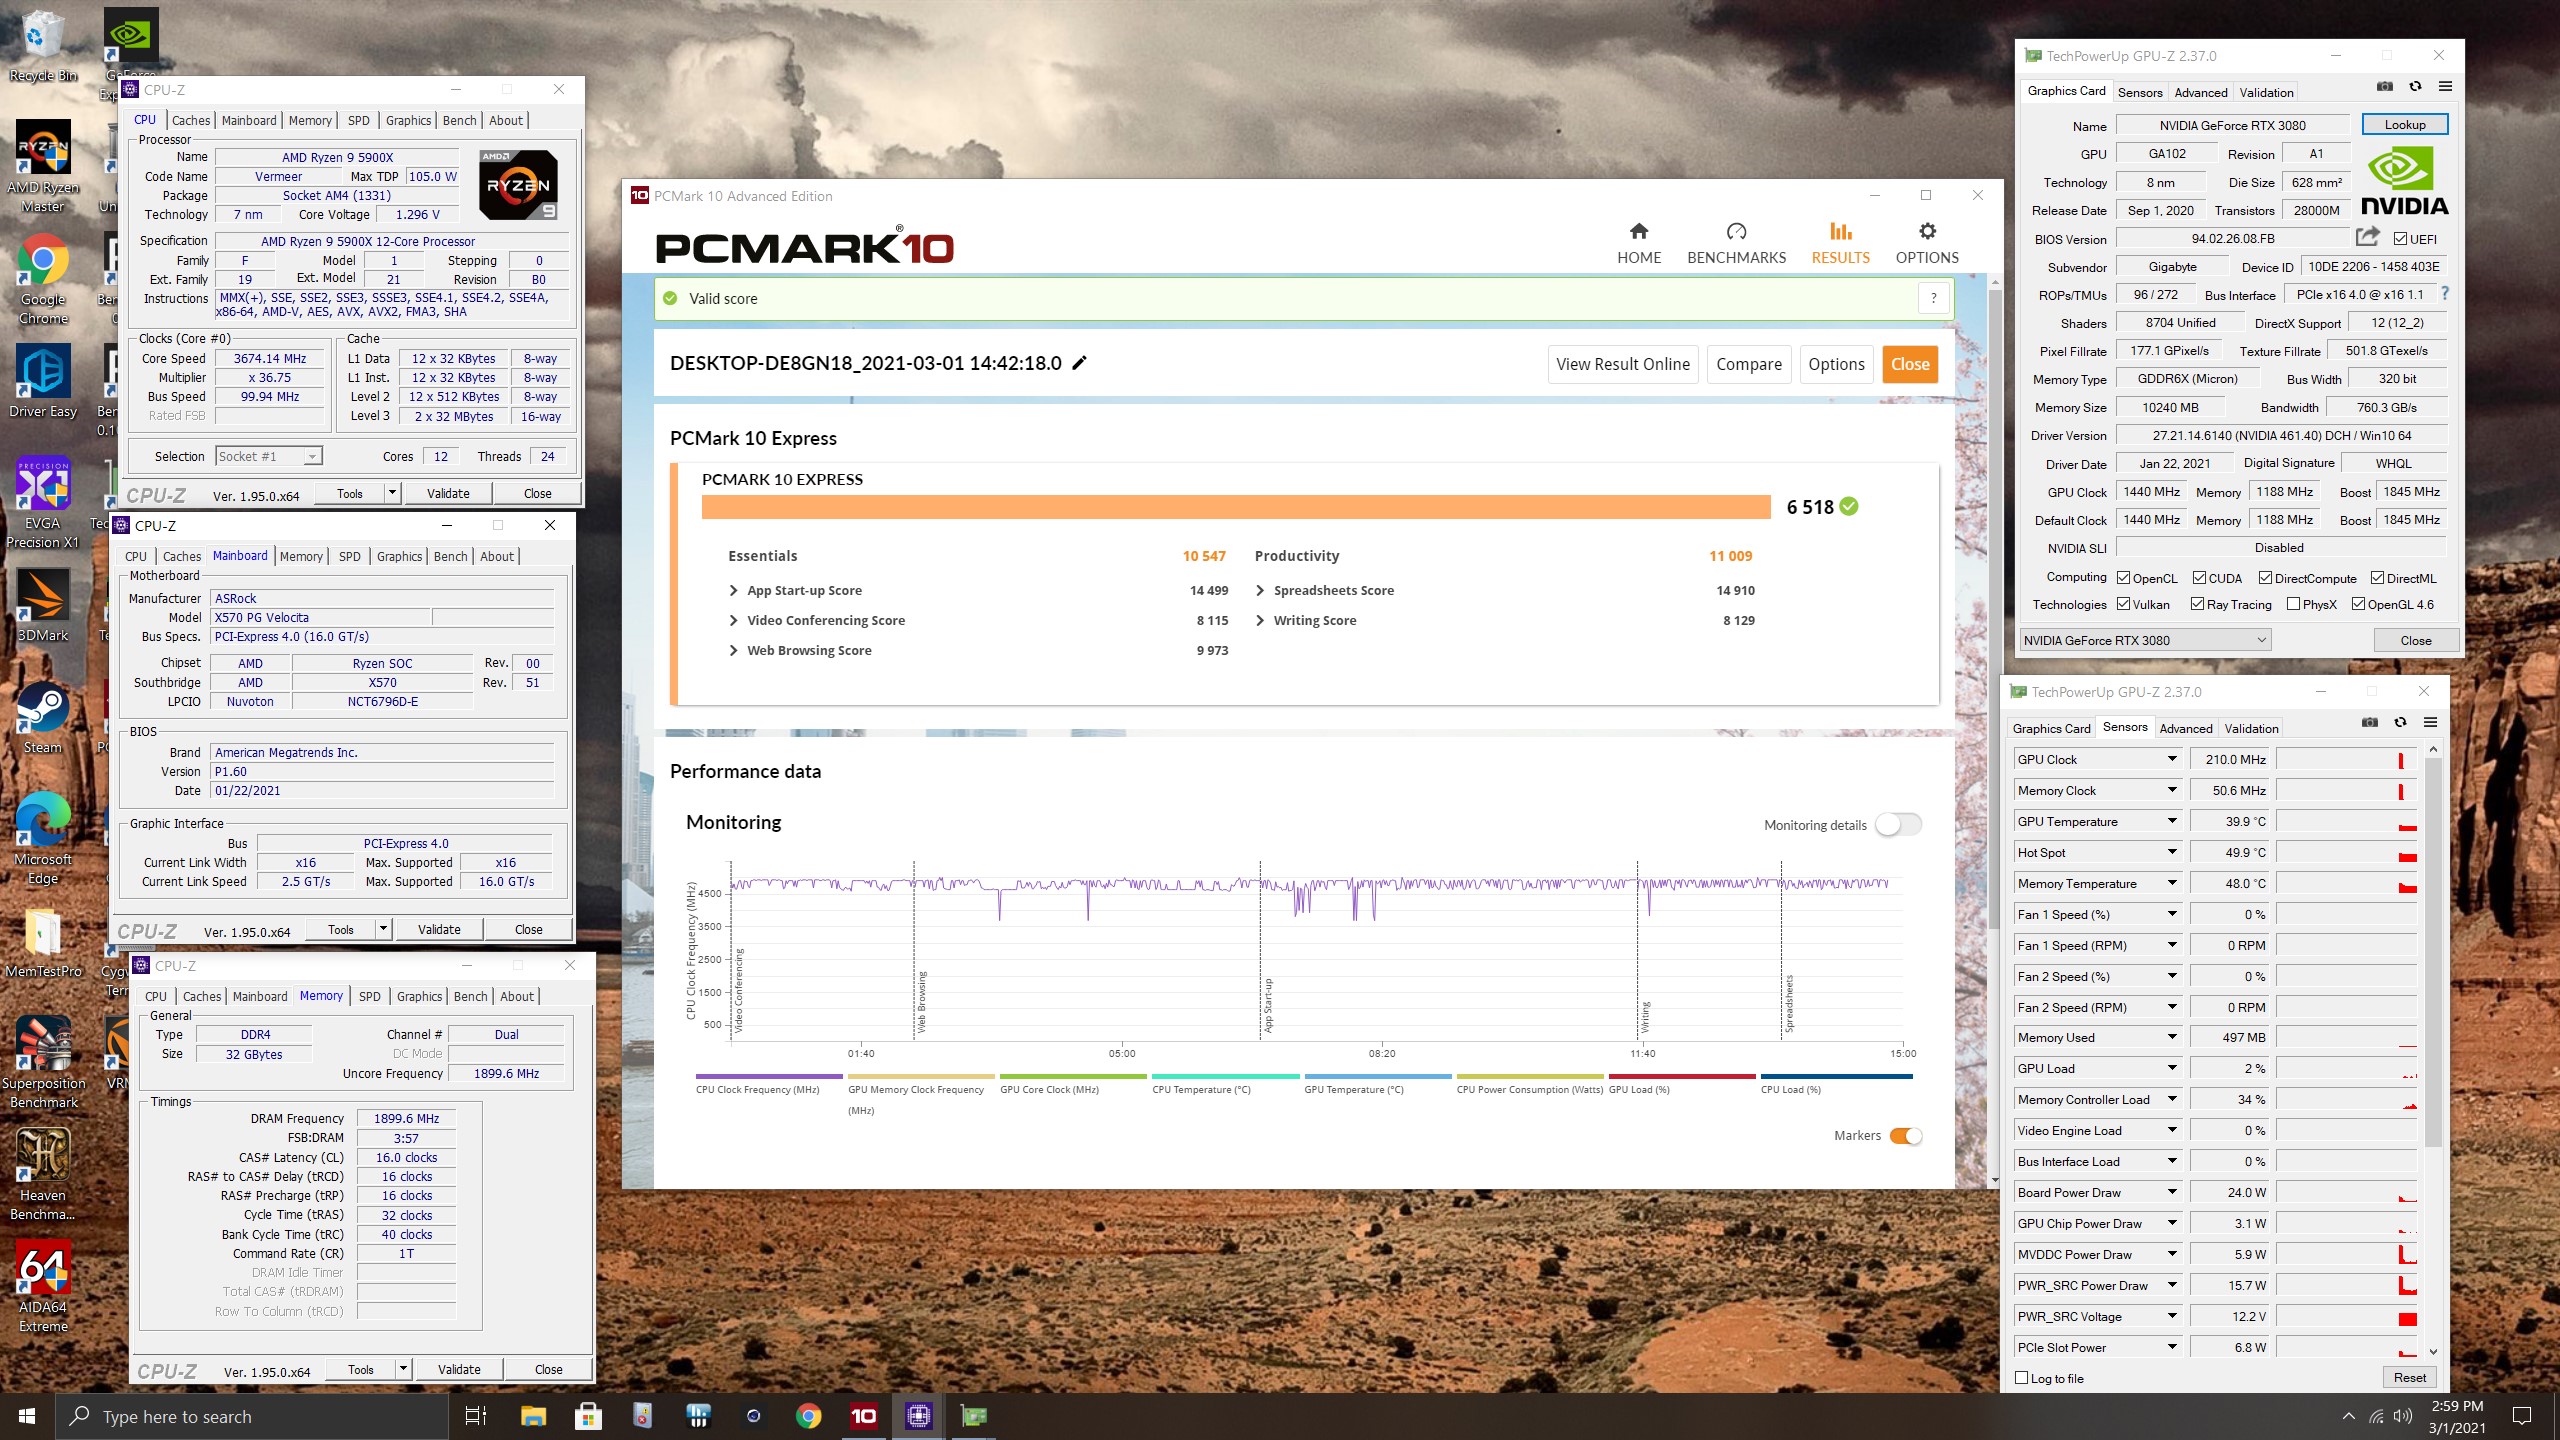The width and height of the screenshot is (2560, 1440).
Task: Click the Compare button
Action: pyautogui.click(x=1749, y=364)
